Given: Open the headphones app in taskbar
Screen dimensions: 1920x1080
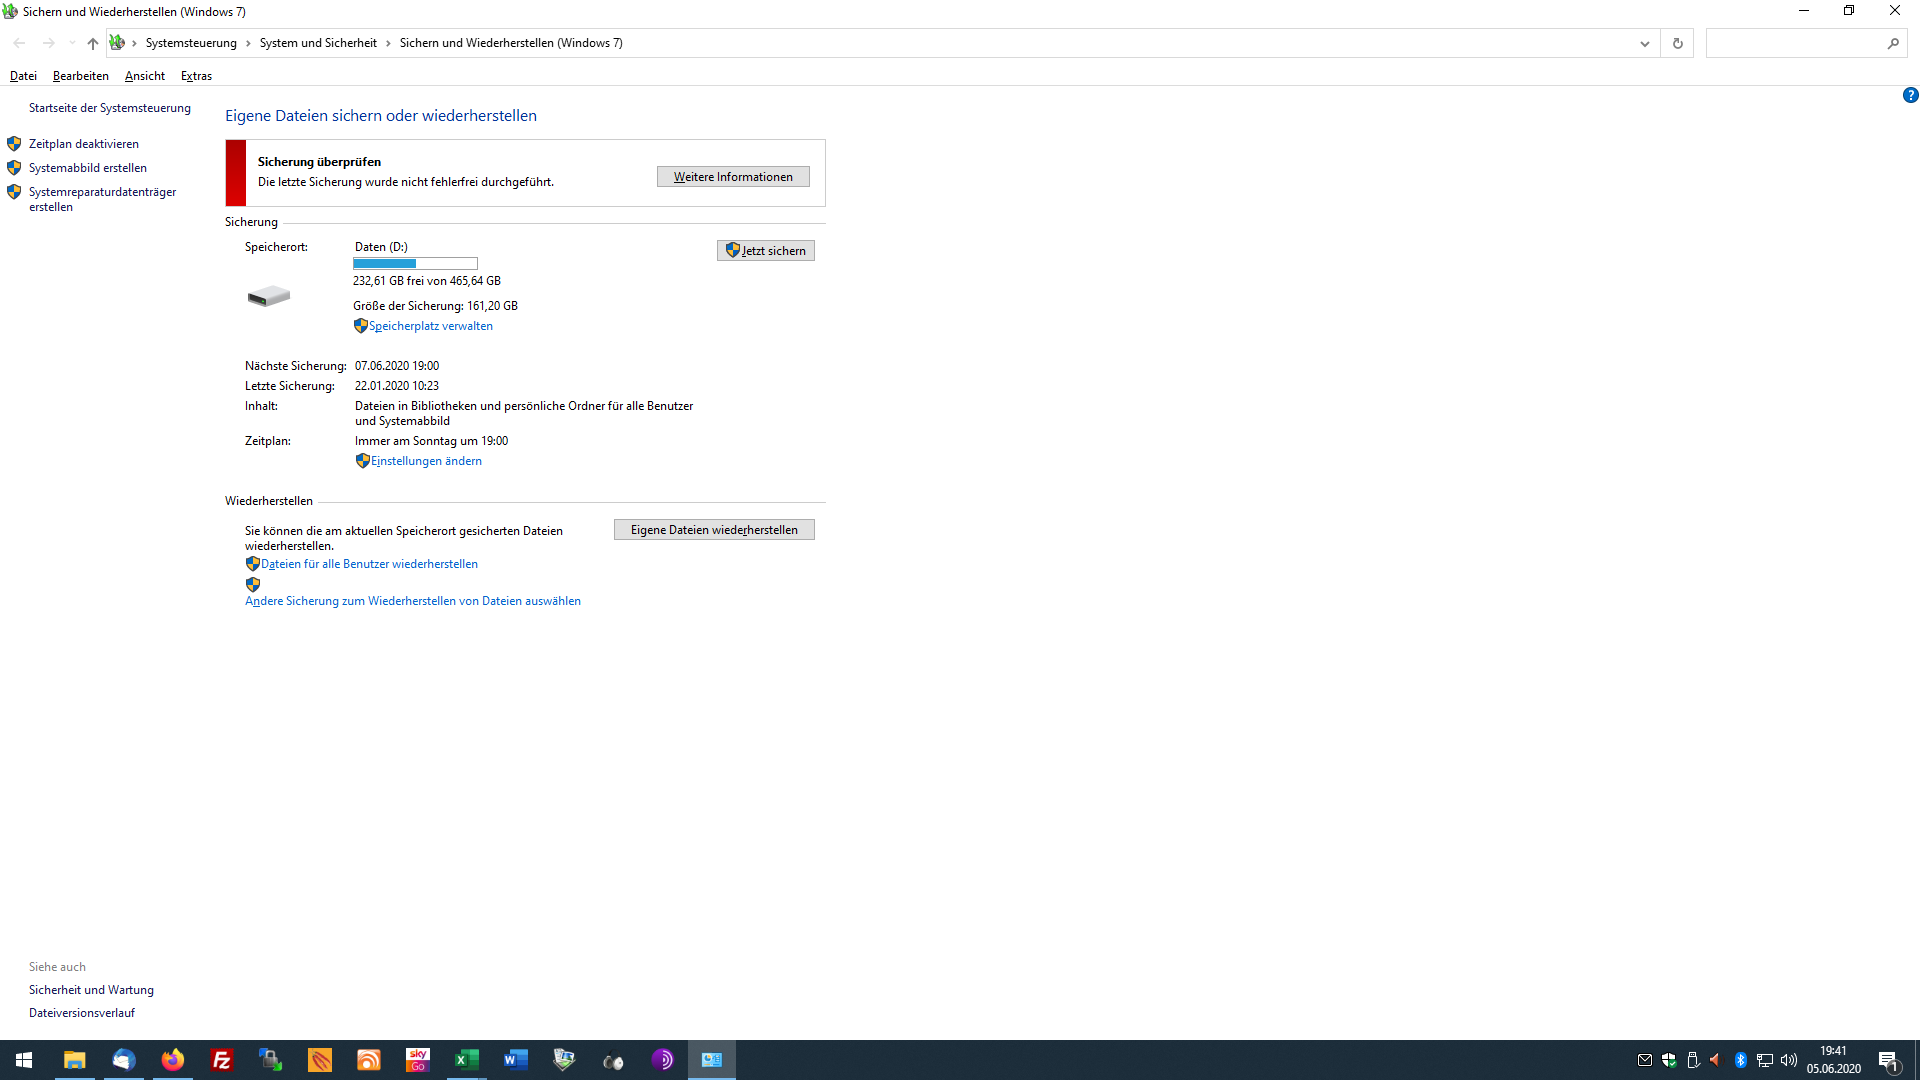Looking at the screenshot, I should coord(613,1060).
